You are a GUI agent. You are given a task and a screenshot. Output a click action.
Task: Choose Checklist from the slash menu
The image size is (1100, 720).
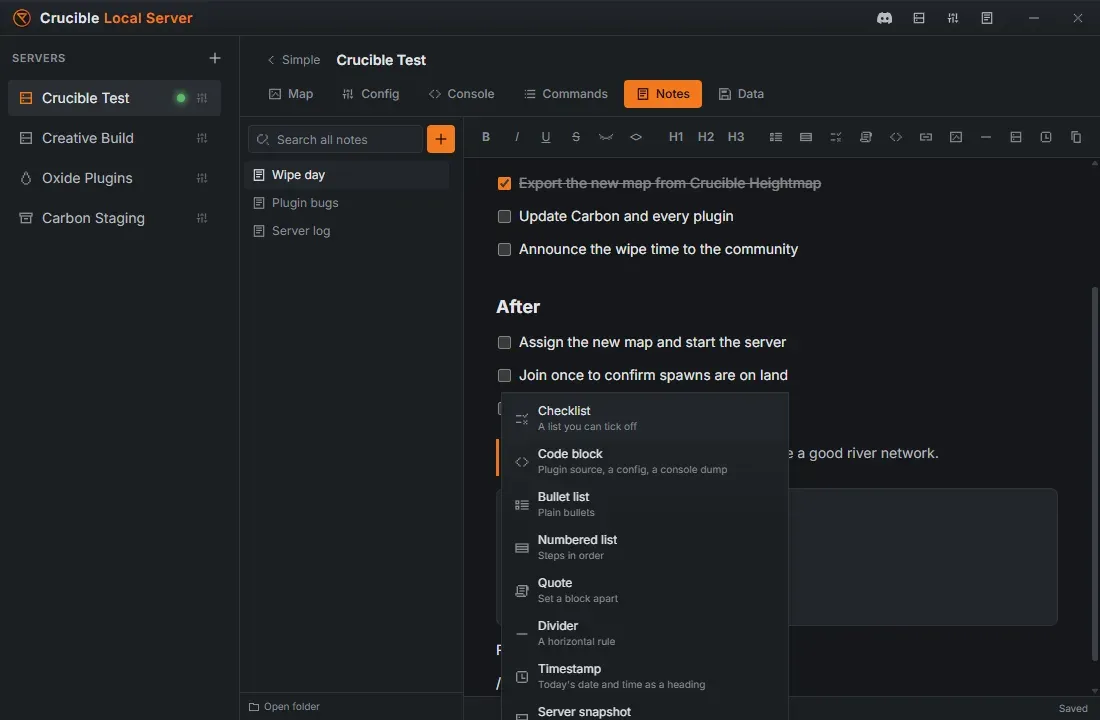pos(645,418)
